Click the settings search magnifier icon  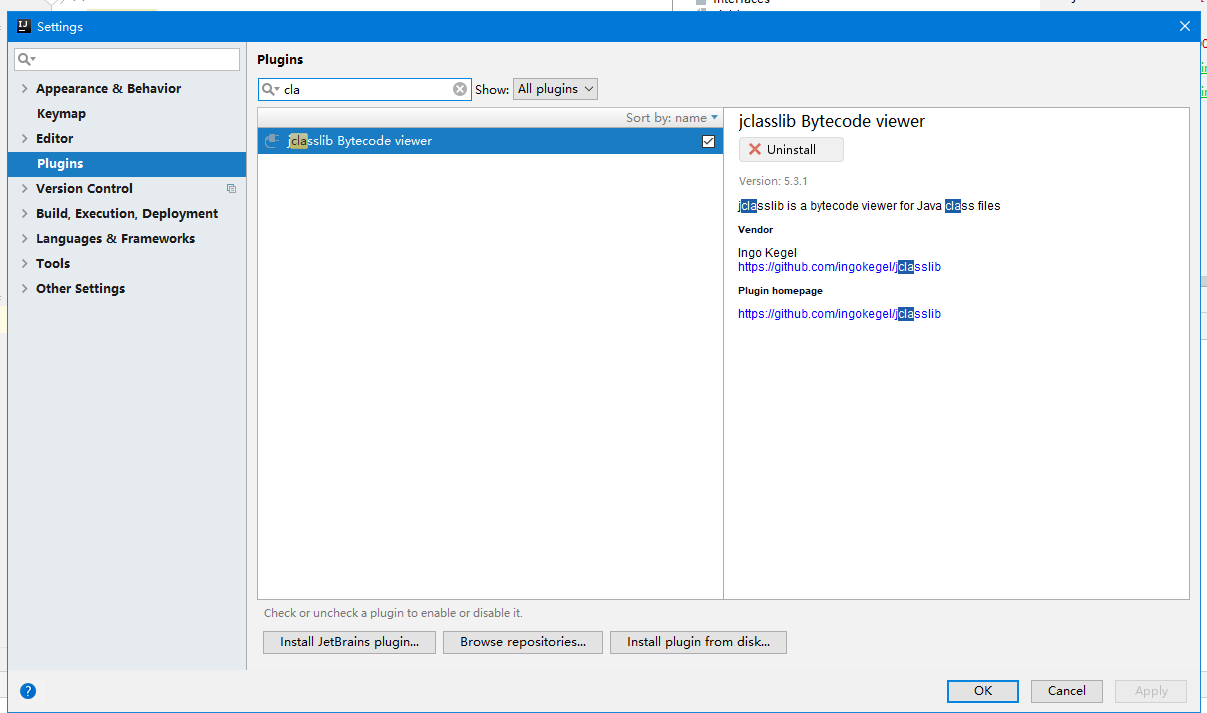coord(26,60)
